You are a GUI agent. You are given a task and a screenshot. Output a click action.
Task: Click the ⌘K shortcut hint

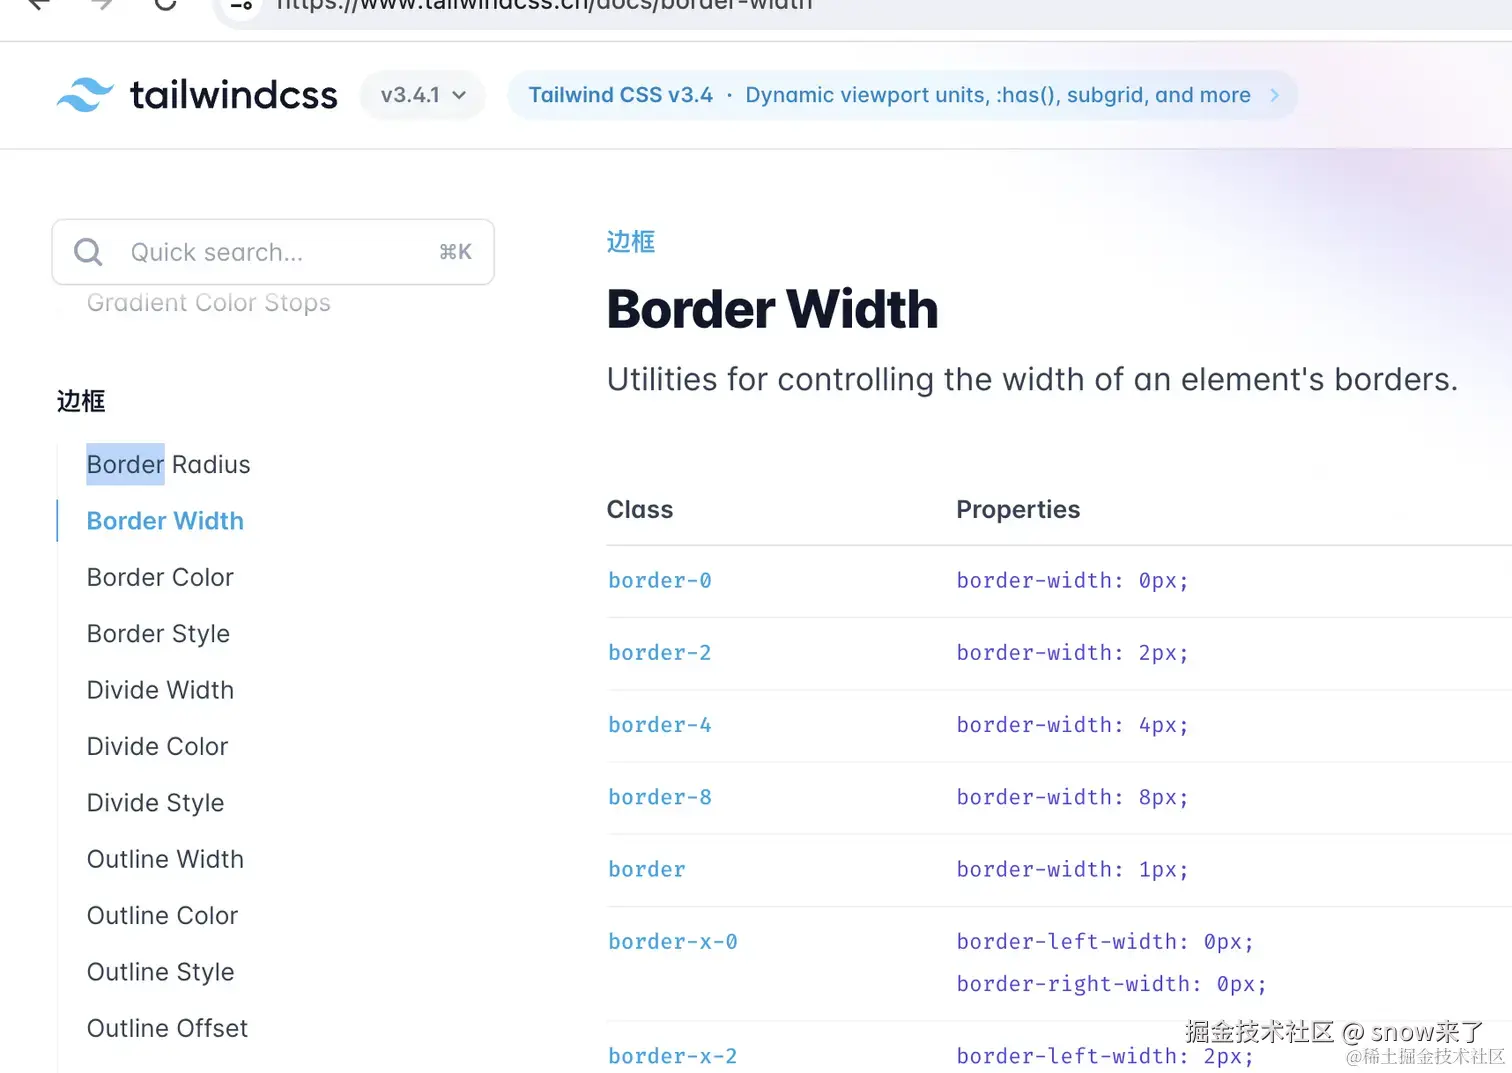pyautogui.click(x=455, y=252)
